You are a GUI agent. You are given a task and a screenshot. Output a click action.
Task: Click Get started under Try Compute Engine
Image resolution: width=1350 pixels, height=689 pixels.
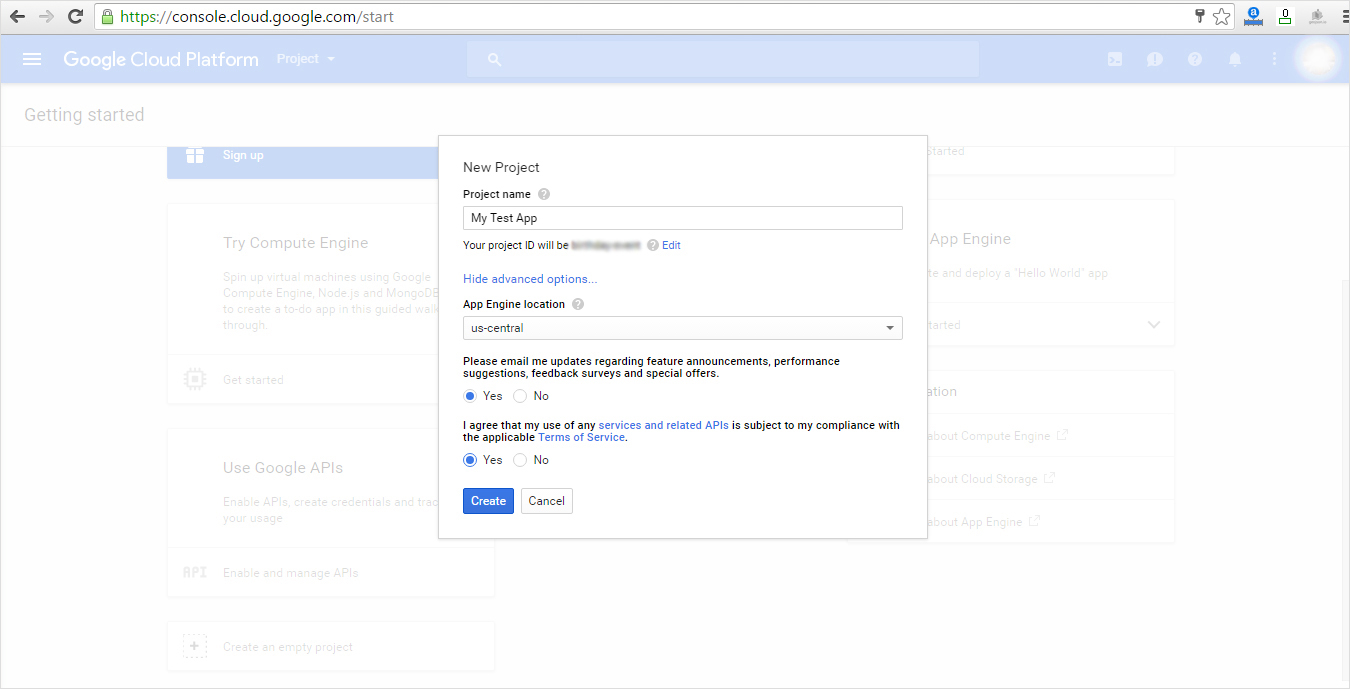click(x=253, y=380)
